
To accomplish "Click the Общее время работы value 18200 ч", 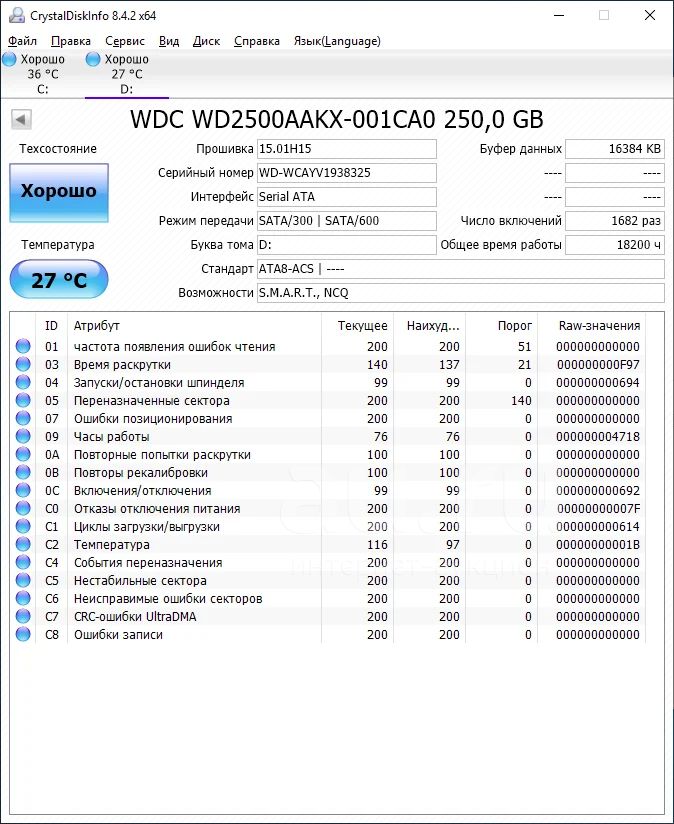I will 615,245.
